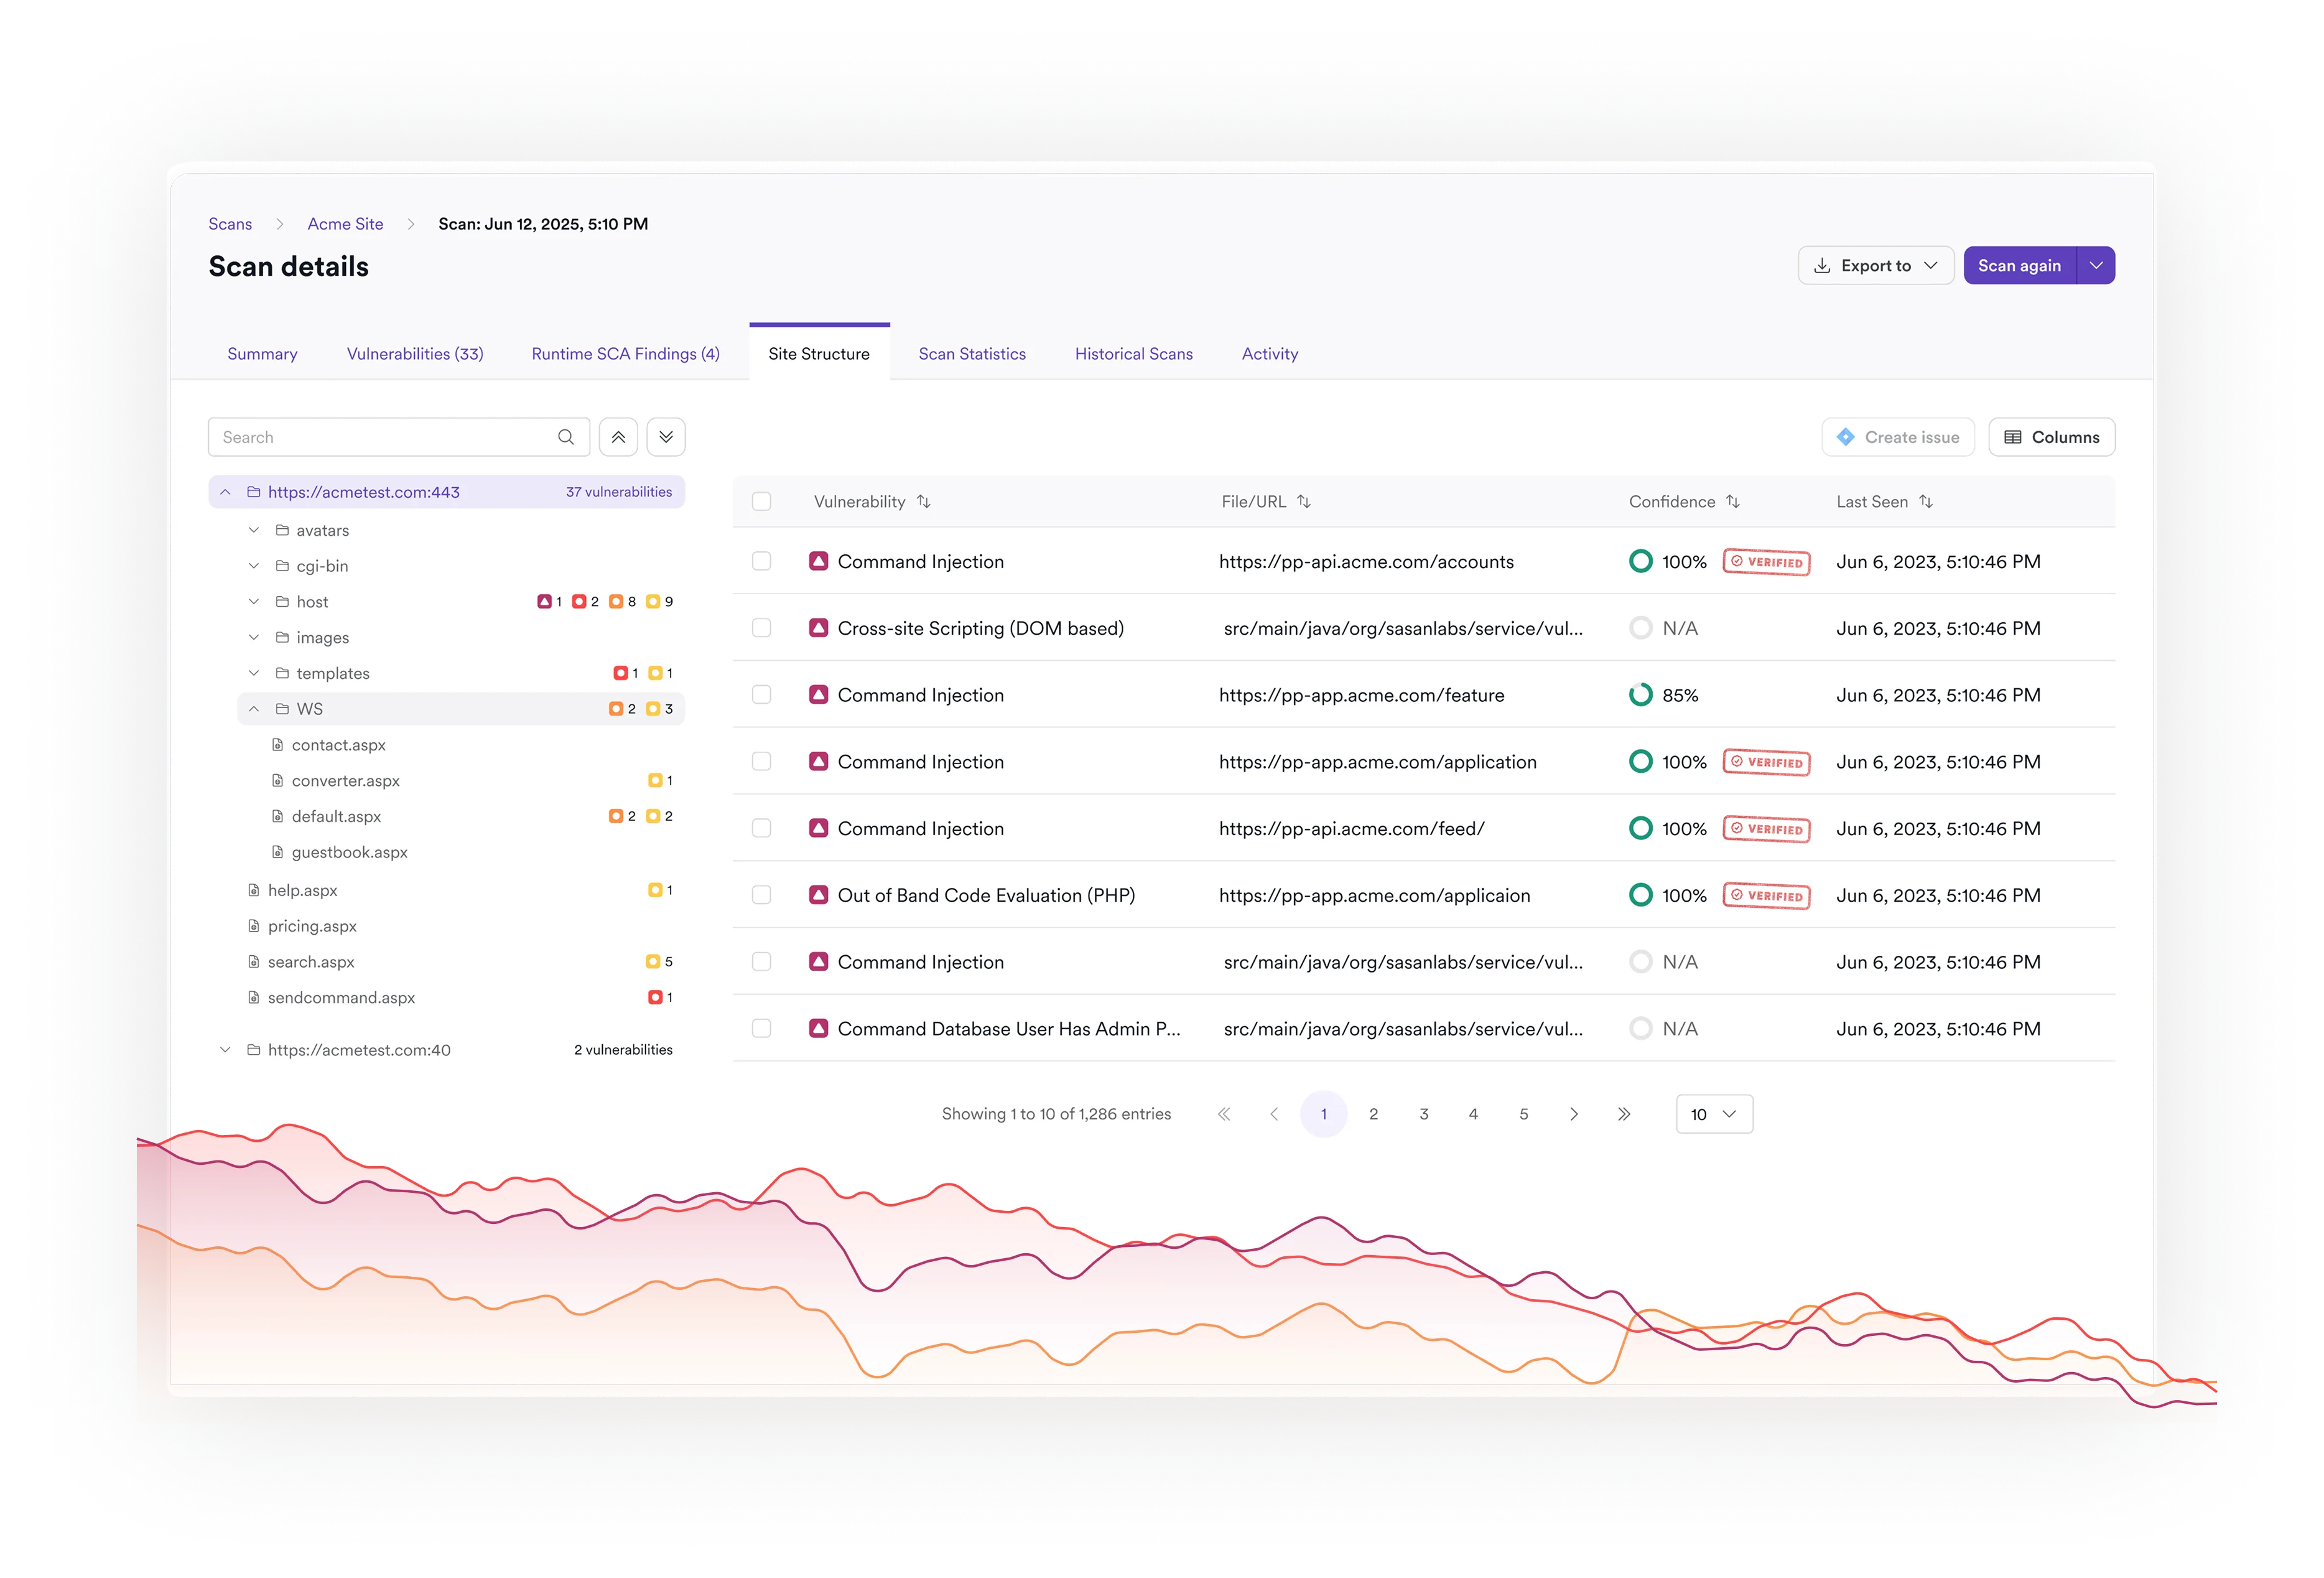The image size is (2324, 1578).
Task: Open the rows-per-page dropdown showing 10
Action: click(x=1714, y=1114)
